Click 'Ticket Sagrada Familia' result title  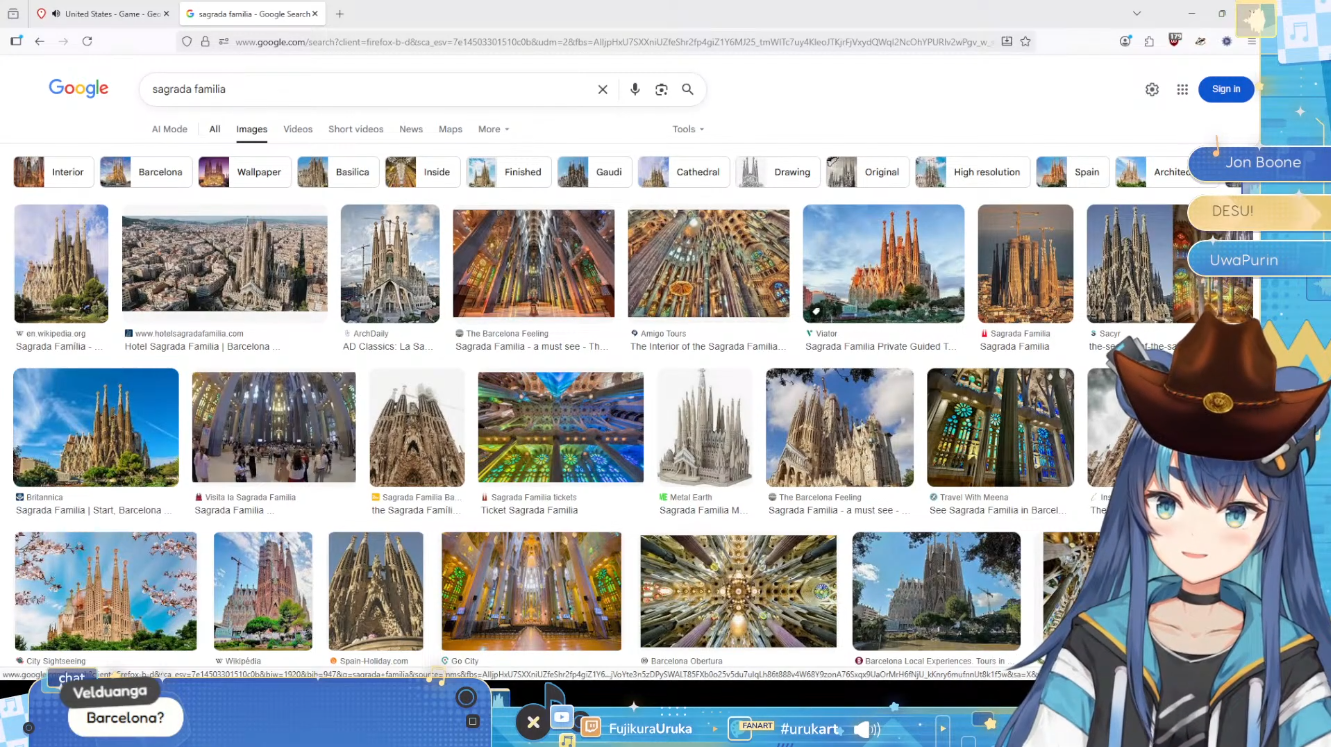coord(529,510)
